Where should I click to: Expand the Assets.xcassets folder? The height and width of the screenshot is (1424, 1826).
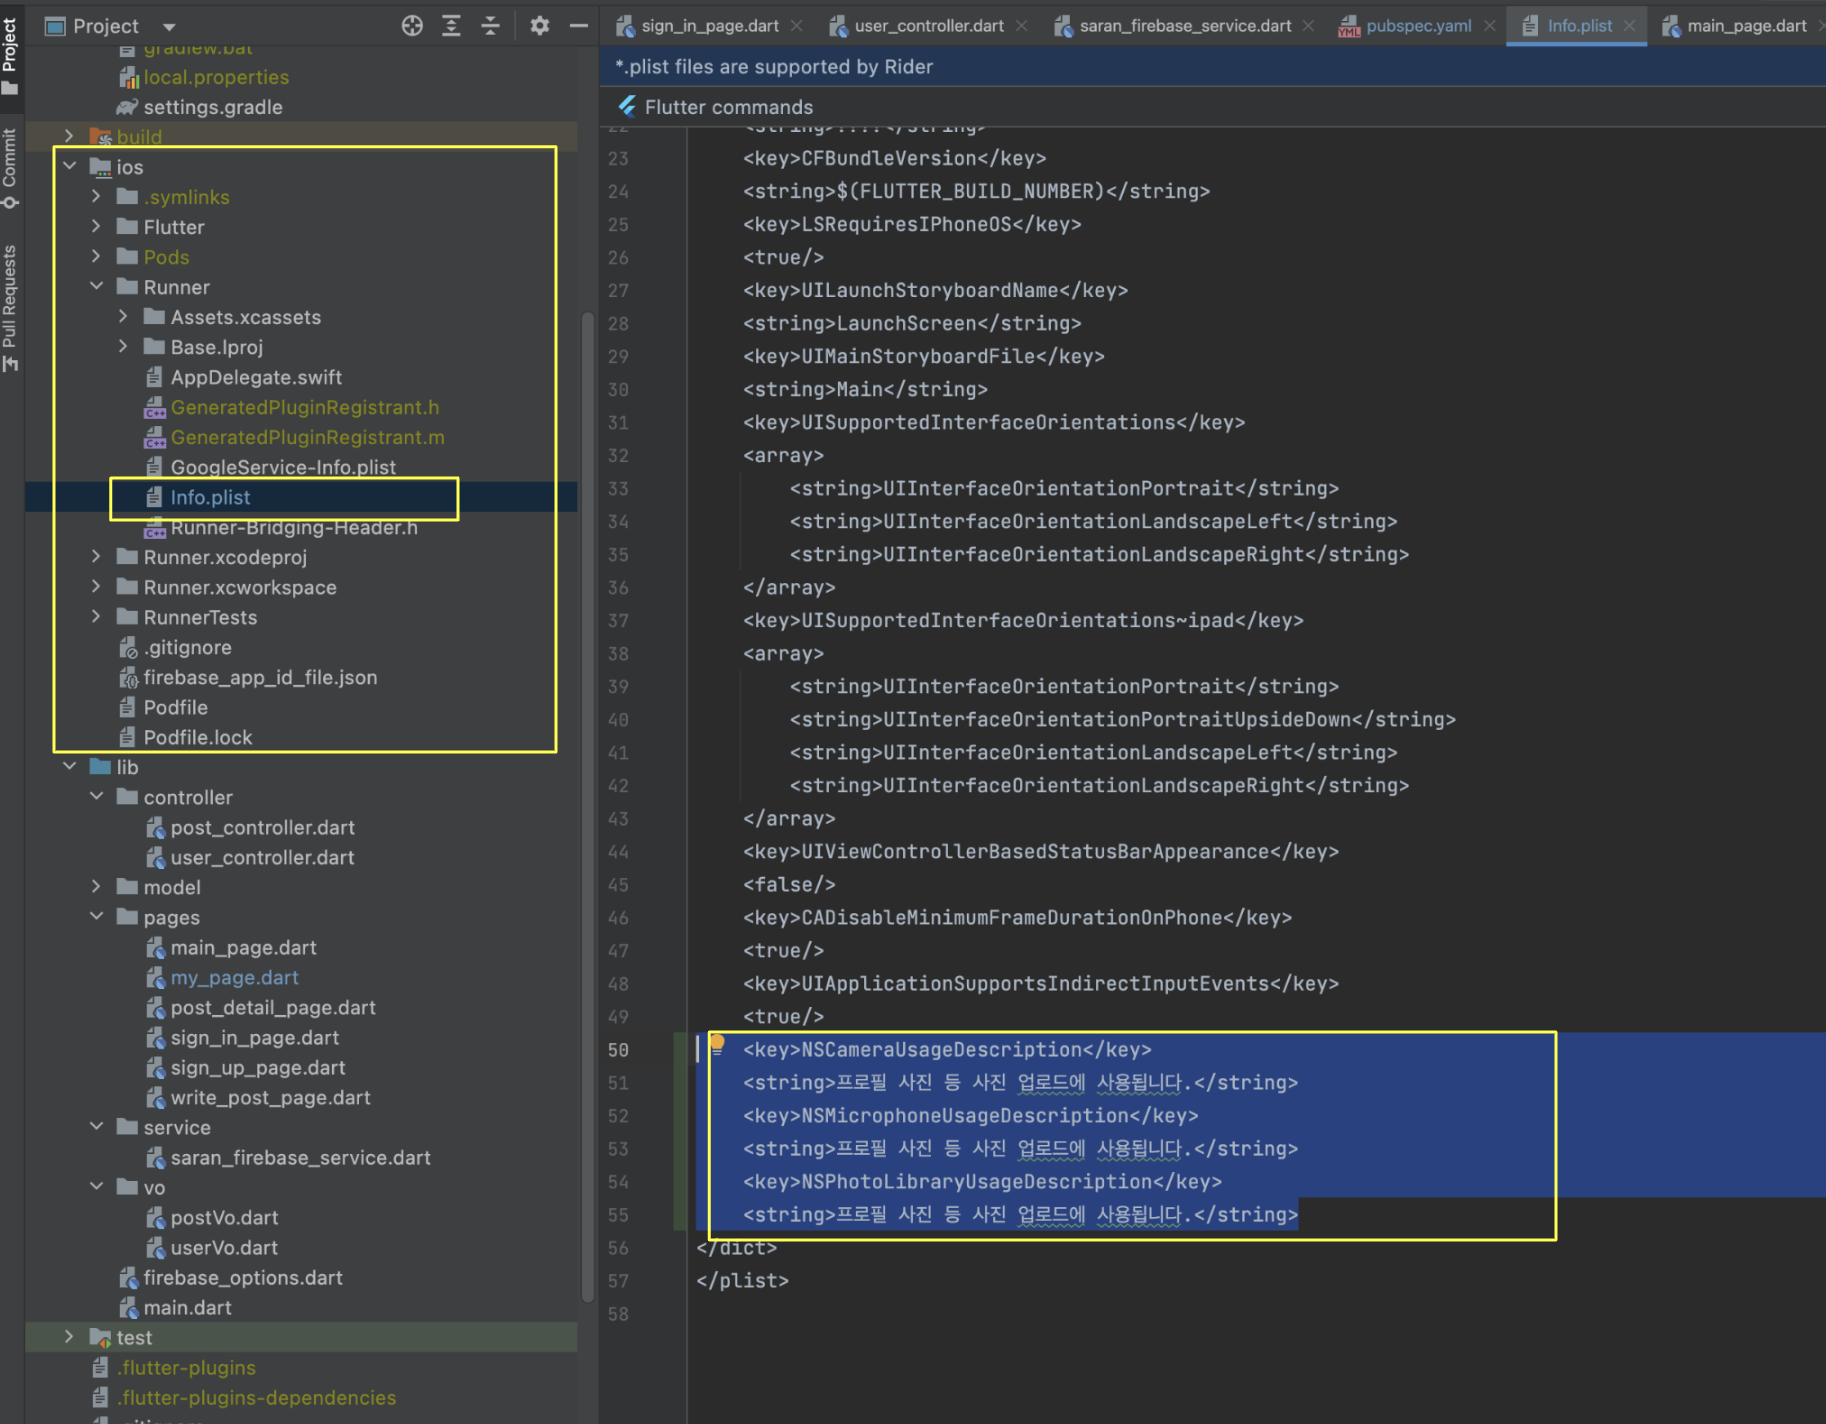(x=123, y=316)
